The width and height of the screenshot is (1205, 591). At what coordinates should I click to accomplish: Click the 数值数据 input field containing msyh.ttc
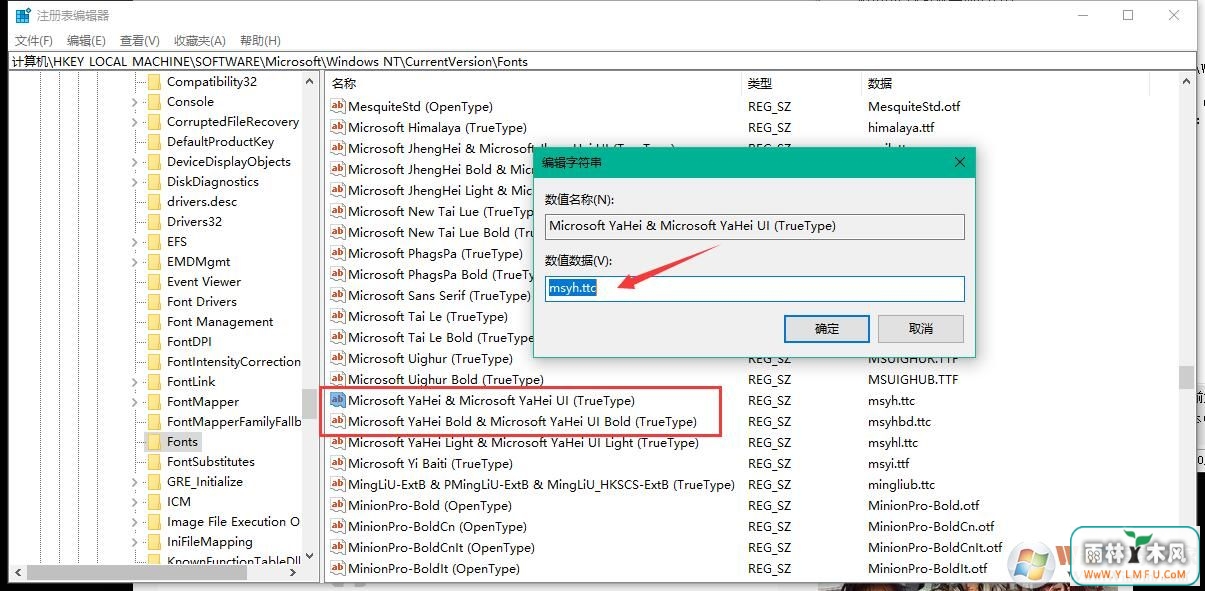(x=755, y=289)
